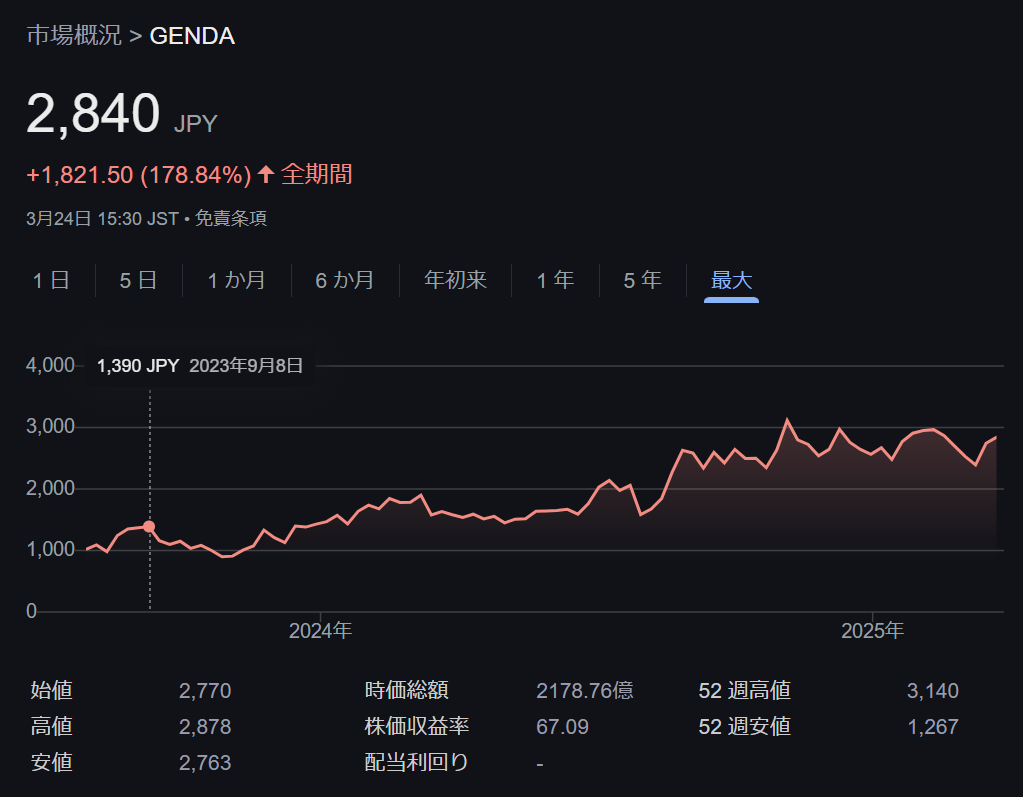Switch to the 6 か月 range tab
This screenshot has height=797, width=1023.
pyautogui.click(x=344, y=280)
